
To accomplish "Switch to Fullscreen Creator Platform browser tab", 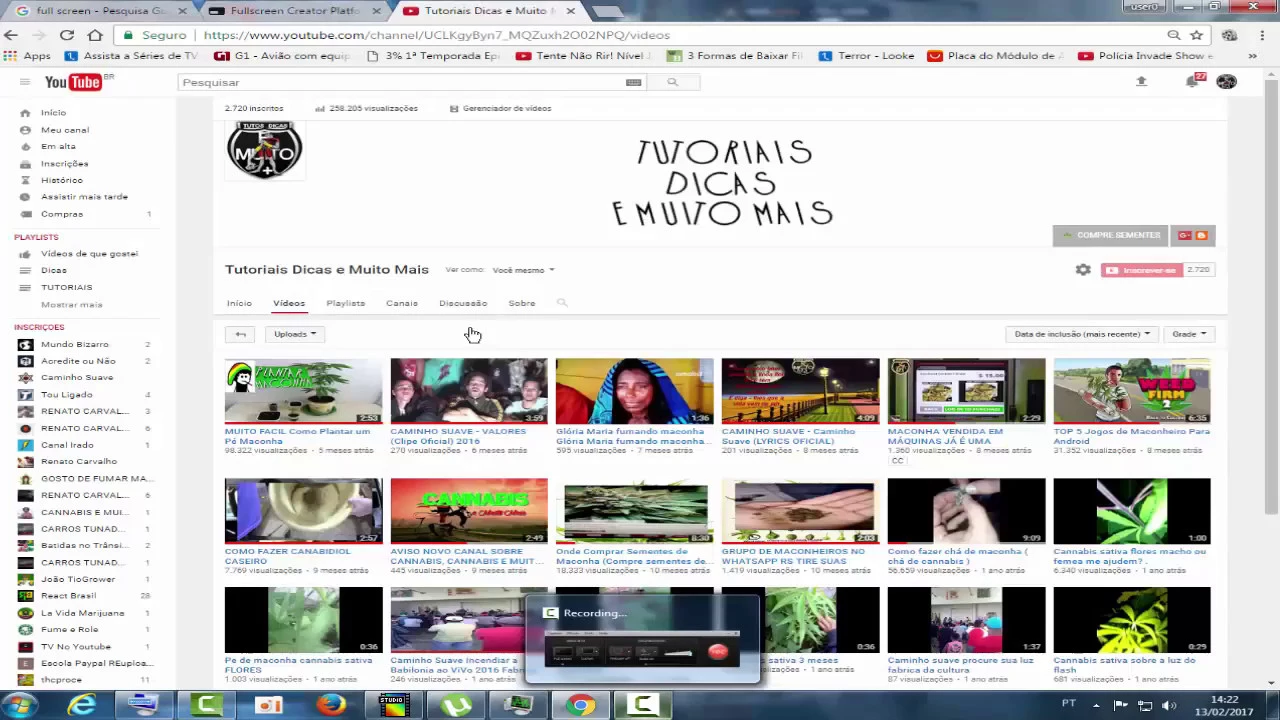I will point(295,10).
